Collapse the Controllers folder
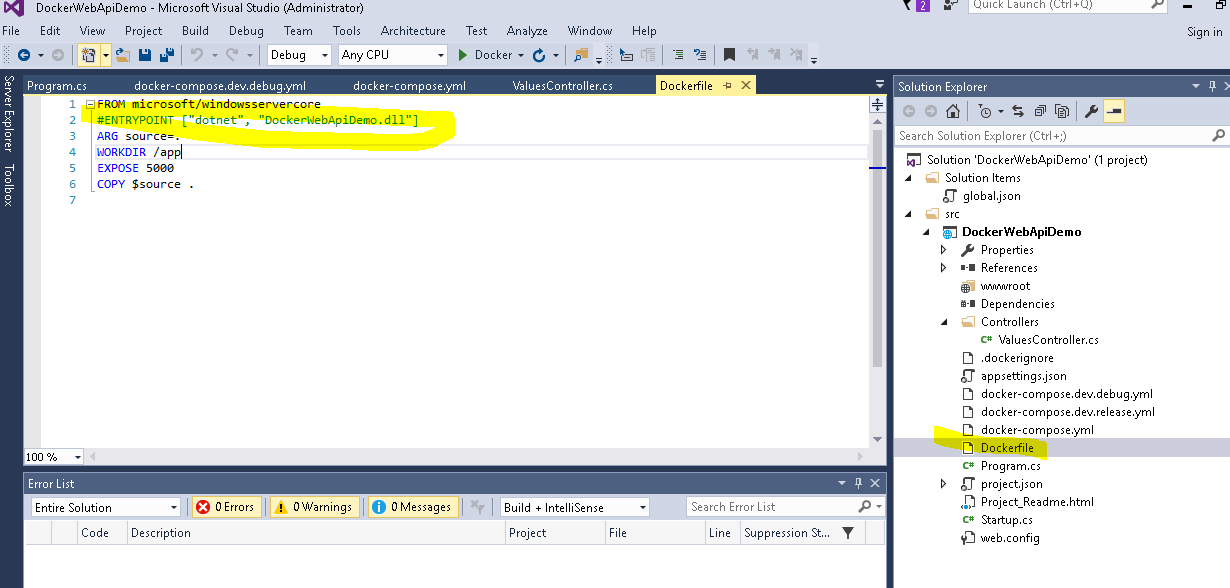The height and width of the screenshot is (588, 1230). pyautogui.click(x=944, y=322)
